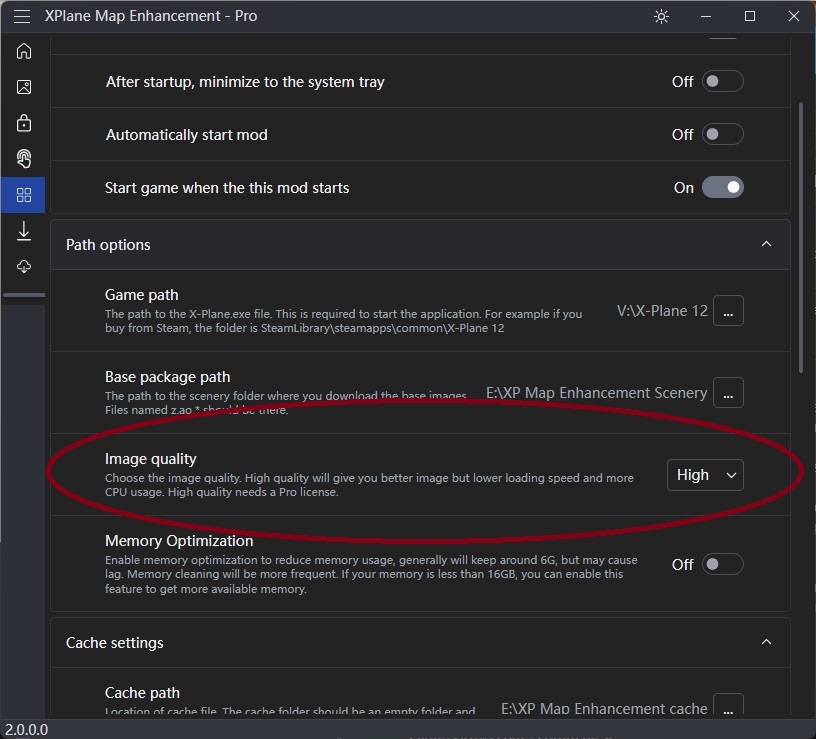Collapse the Path options section

click(766, 244)
